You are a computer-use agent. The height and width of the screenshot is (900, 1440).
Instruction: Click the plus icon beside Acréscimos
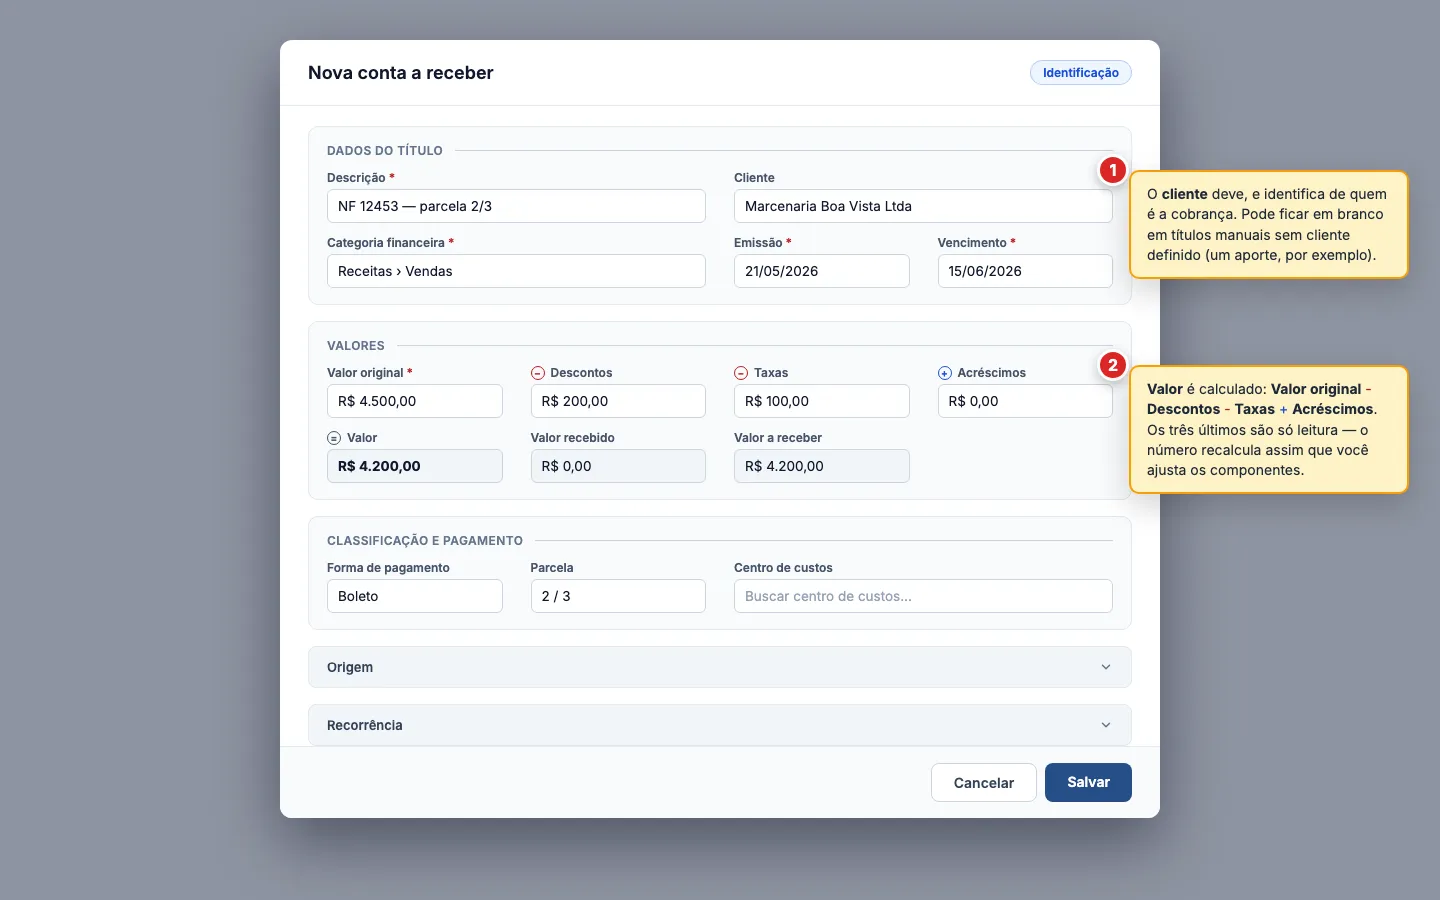pos(945,373)
